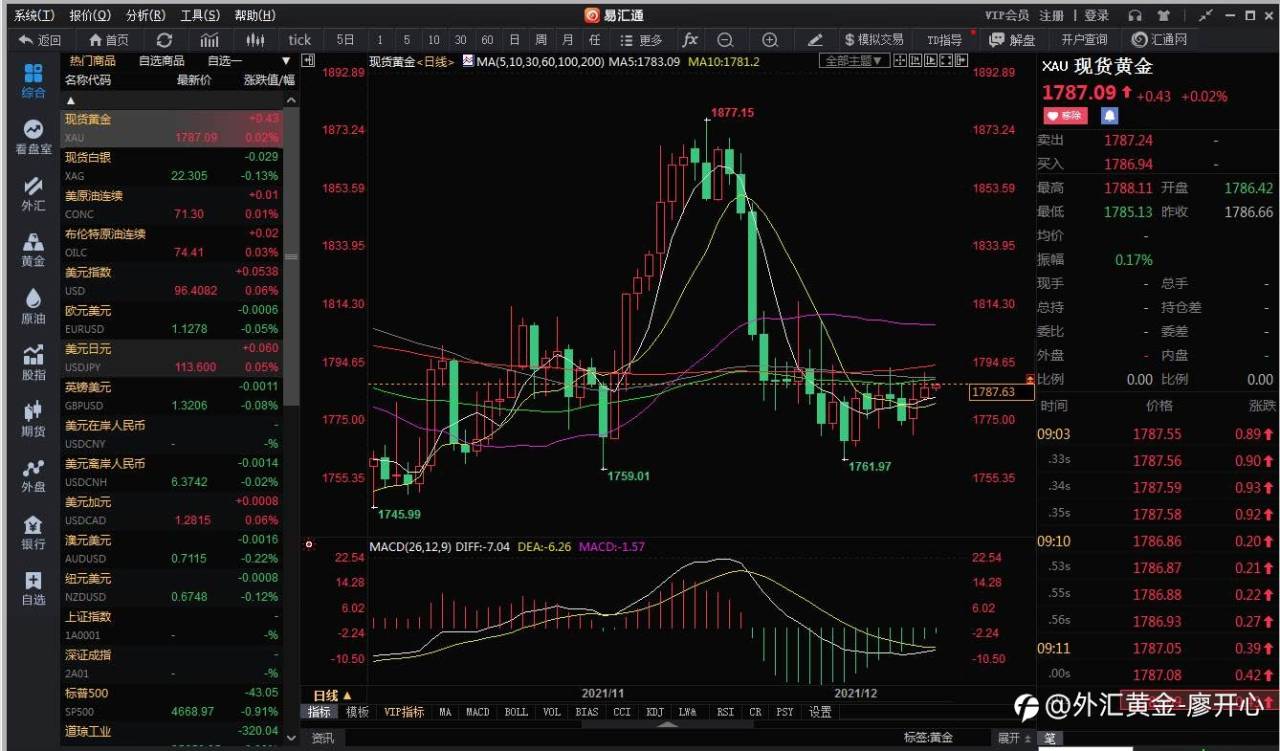Open 解盘 commentary chat
The image size is (1280, 751).
pos(1012,40)
